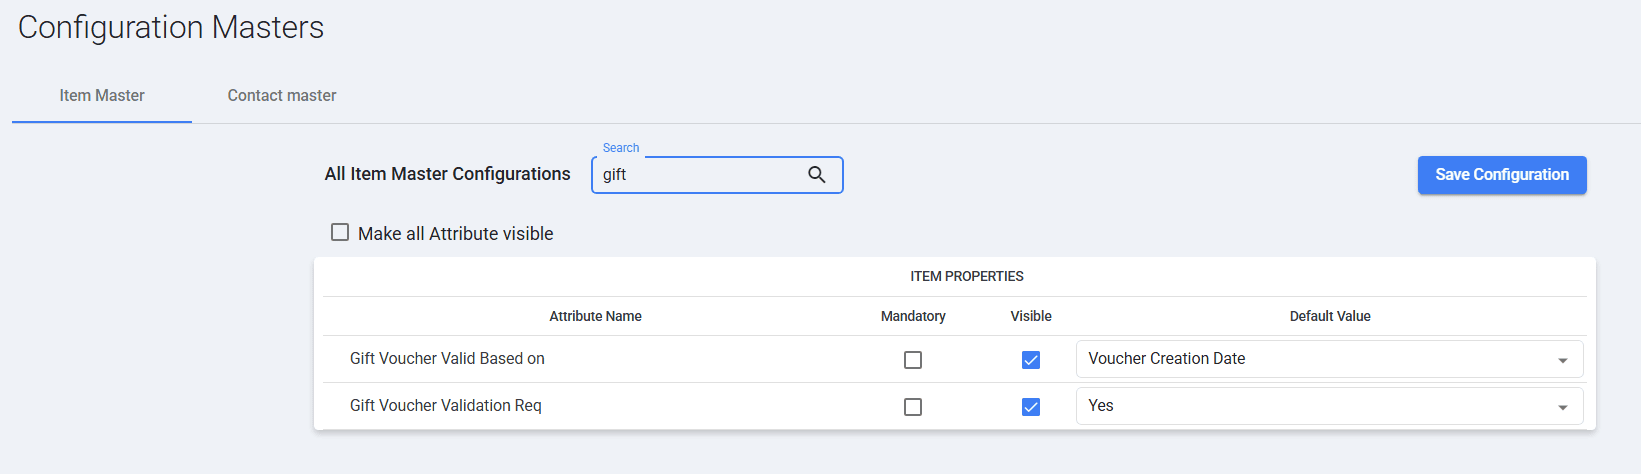Focus the Search field containing 'gift'

[x=696, y=175]
